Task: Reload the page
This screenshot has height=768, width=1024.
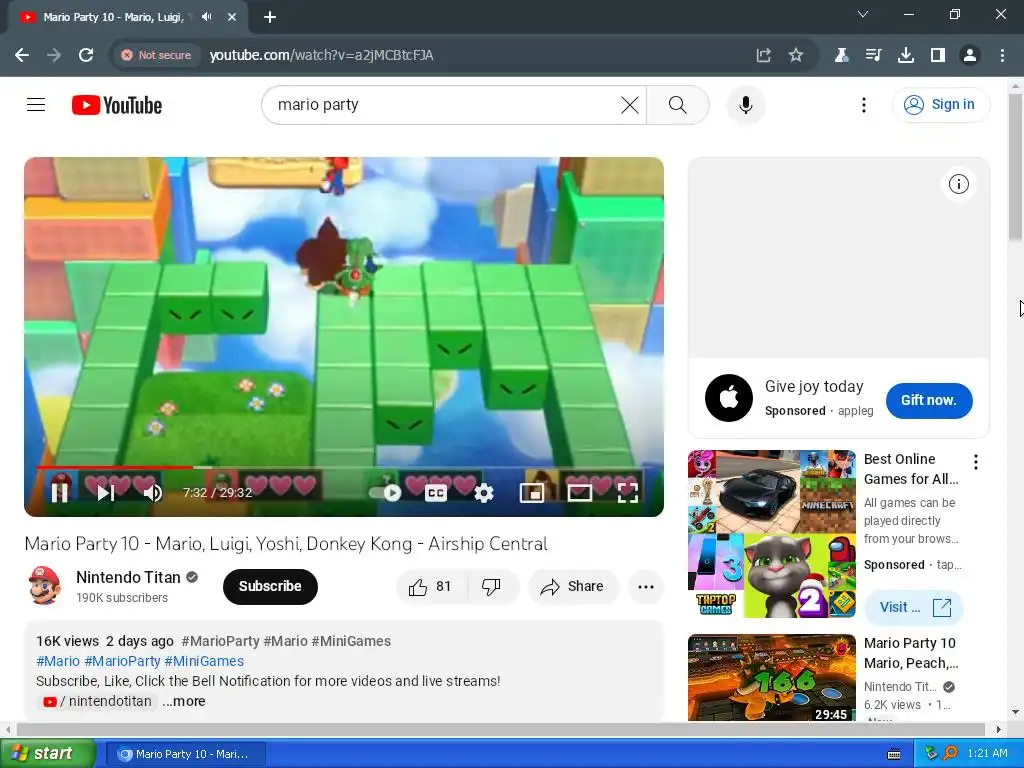Action: click(x=86, y=55)
